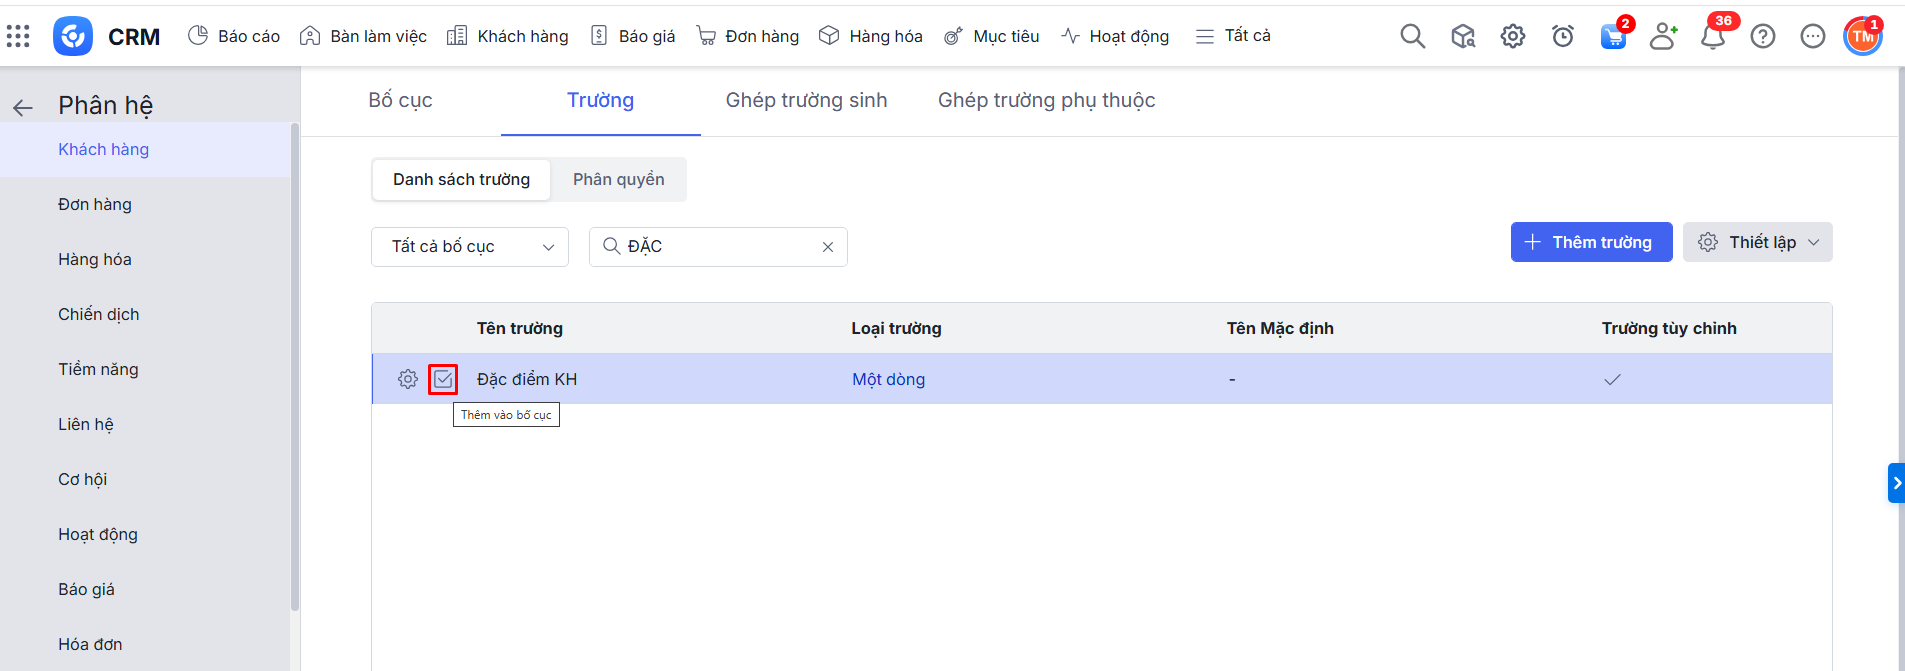This screenshot has width=1905, height=671.
Task: Click the help question mark icon
Action: (1762, 36)
